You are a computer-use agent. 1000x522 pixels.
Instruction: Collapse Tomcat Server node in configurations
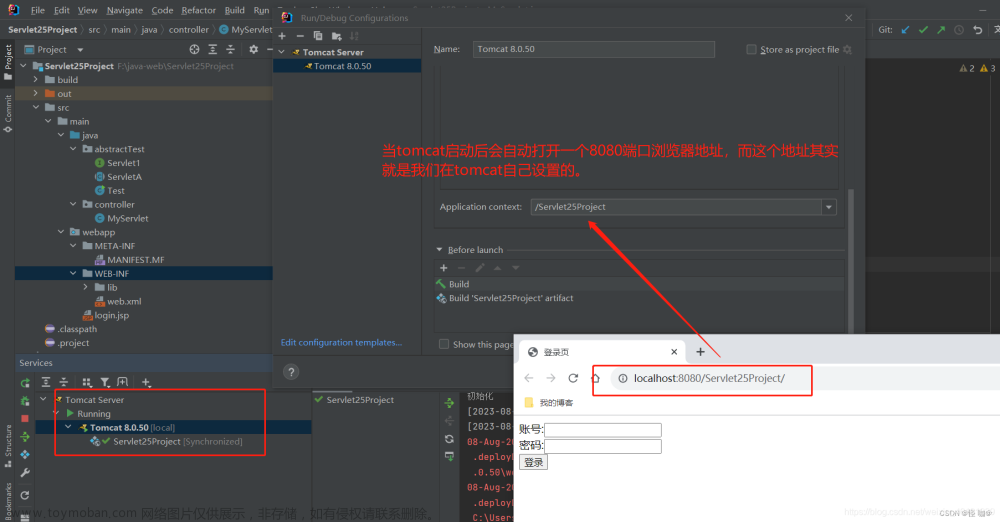pyautogui.click(x=282, y=52)
